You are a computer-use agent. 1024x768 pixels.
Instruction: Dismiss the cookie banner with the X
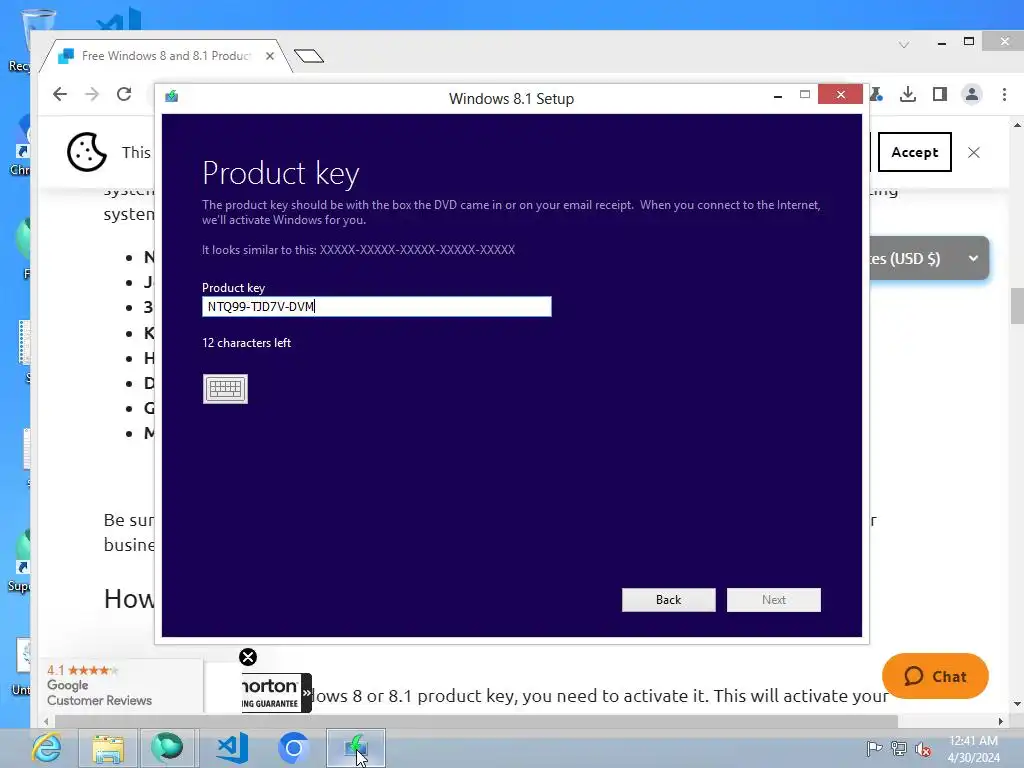[974, 152]
